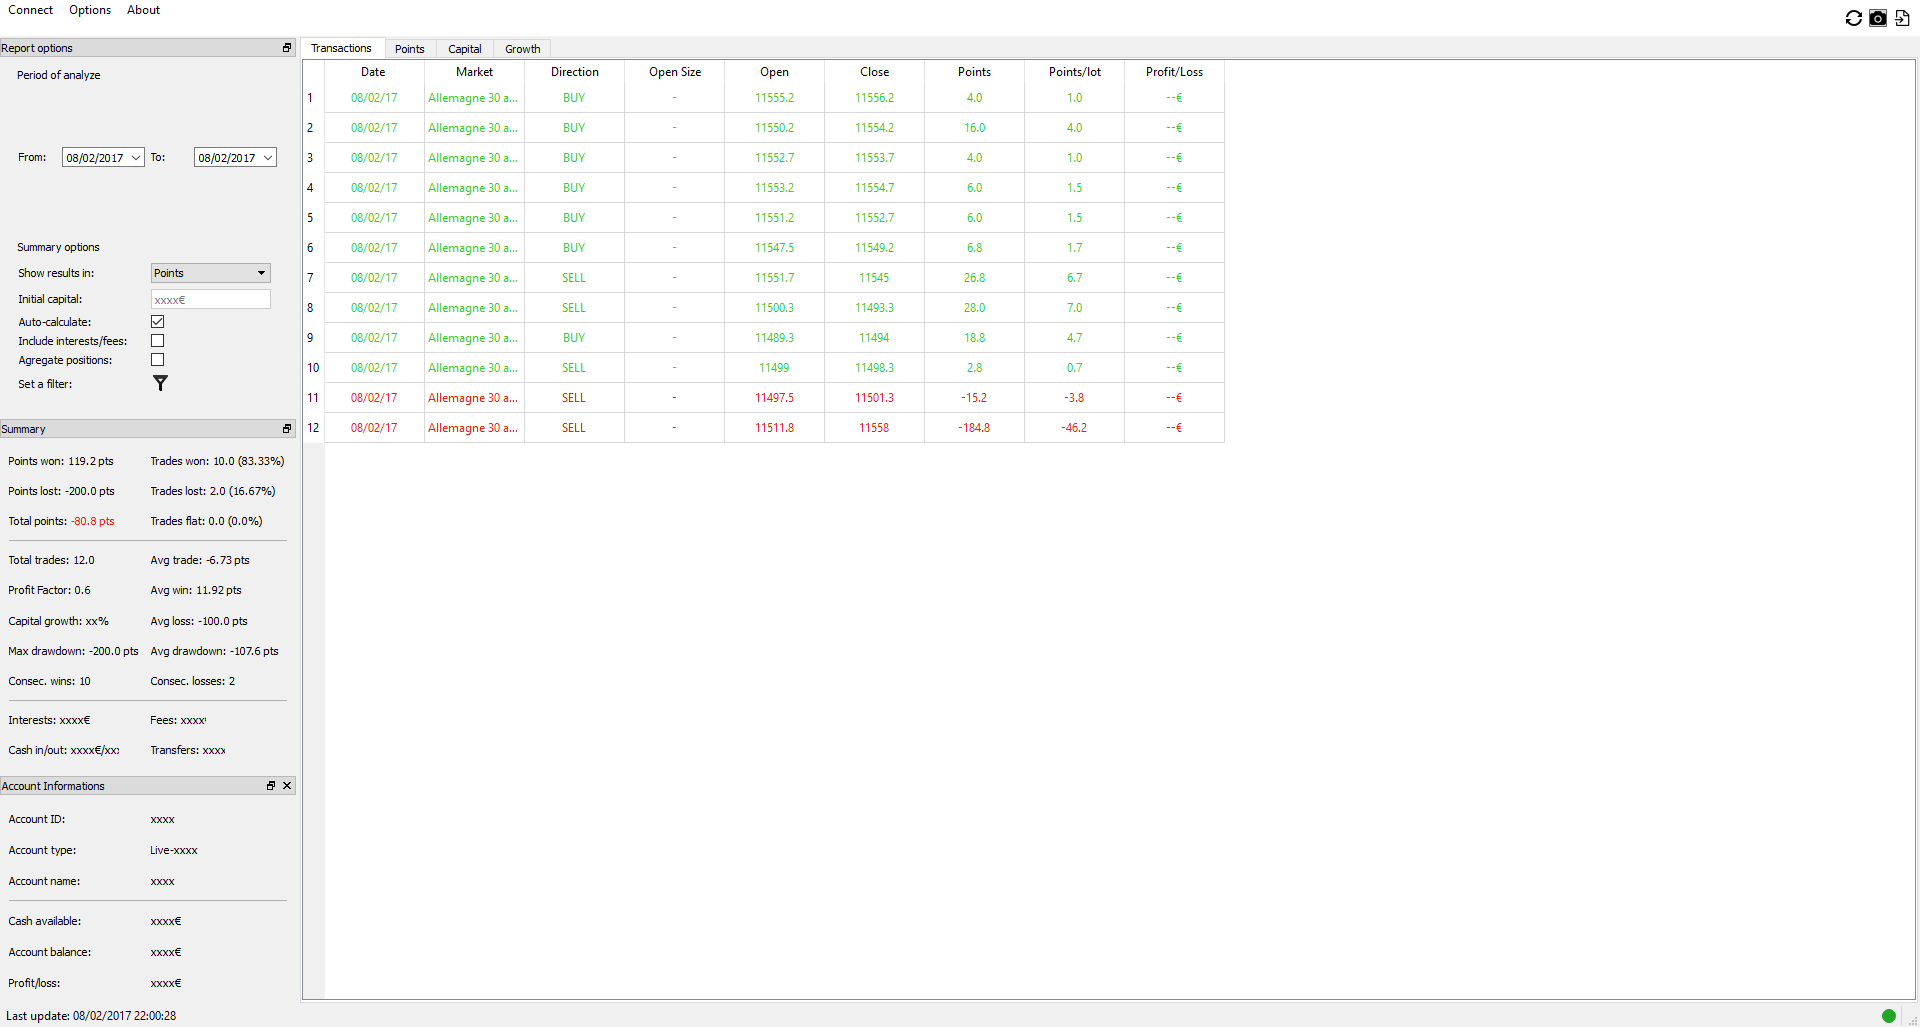Viewport: 1920px width, 1027px height.
Task: Click the Trades won: 10.0 (83.33%) entry
Action: click(217, 461)
